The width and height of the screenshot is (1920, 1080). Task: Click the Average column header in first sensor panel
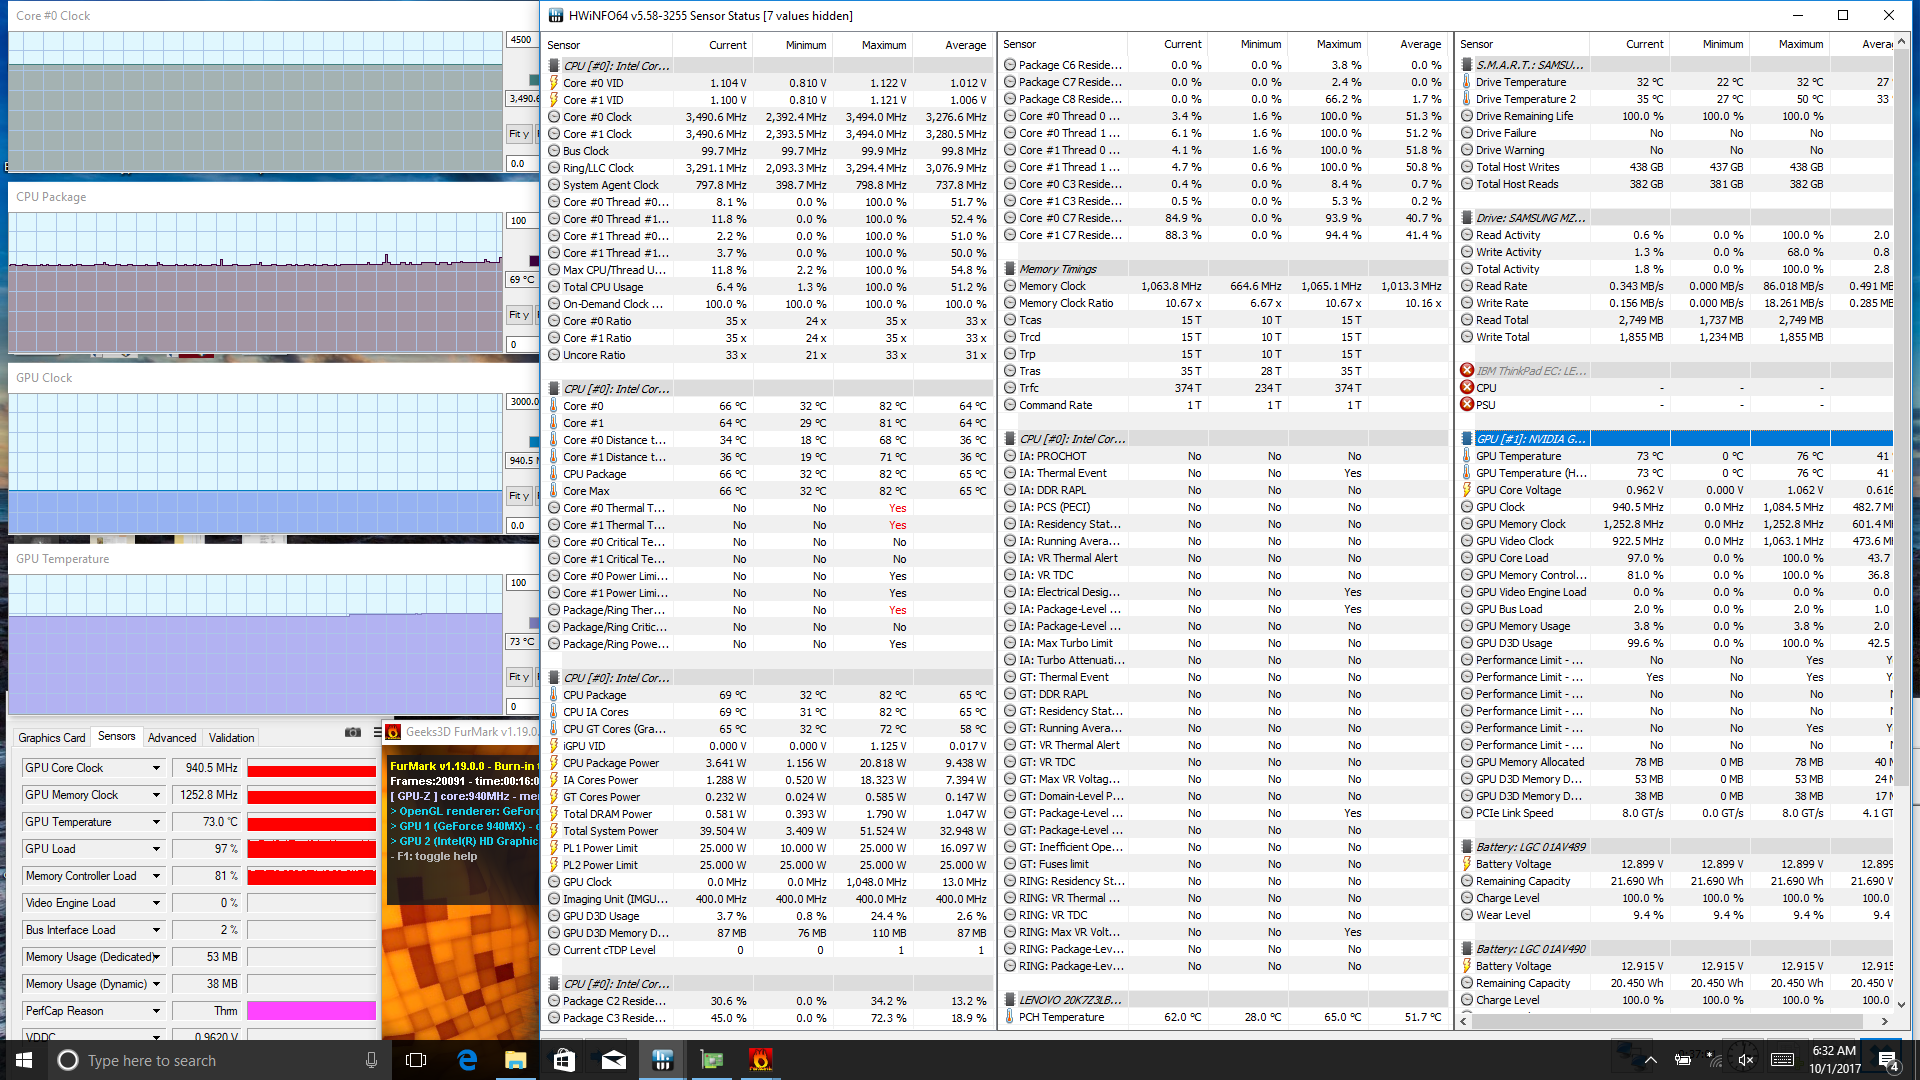point(952,45)
